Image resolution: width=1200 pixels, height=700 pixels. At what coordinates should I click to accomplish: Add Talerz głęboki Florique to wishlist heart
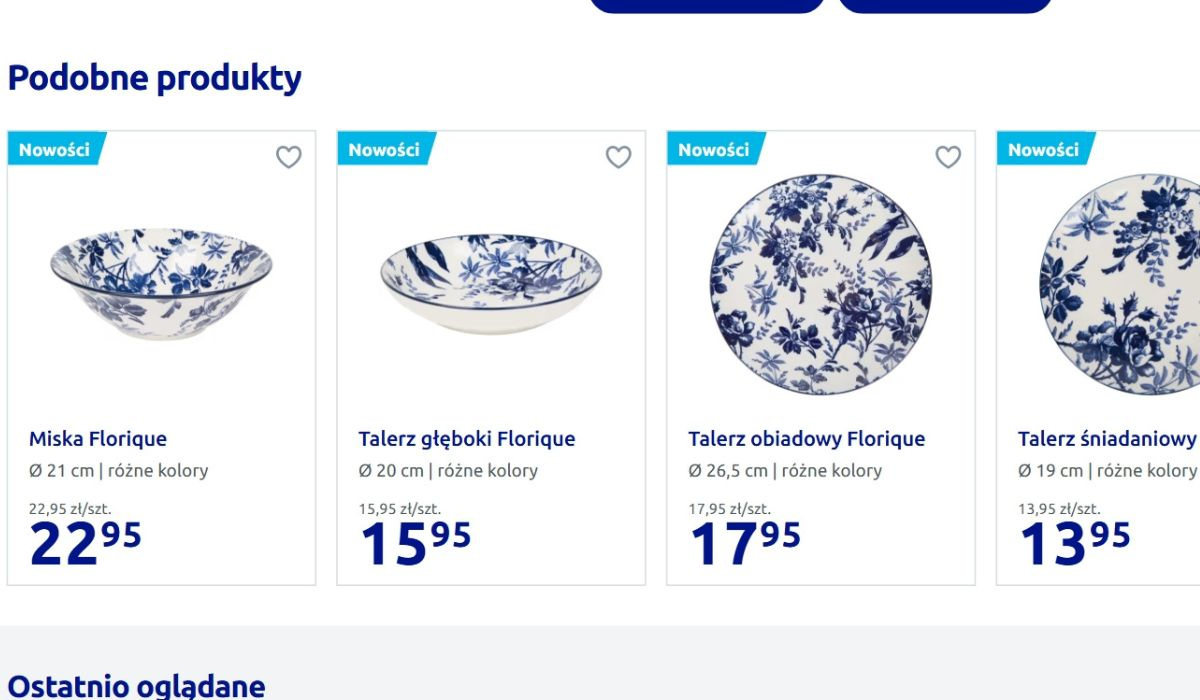(619, 157)
